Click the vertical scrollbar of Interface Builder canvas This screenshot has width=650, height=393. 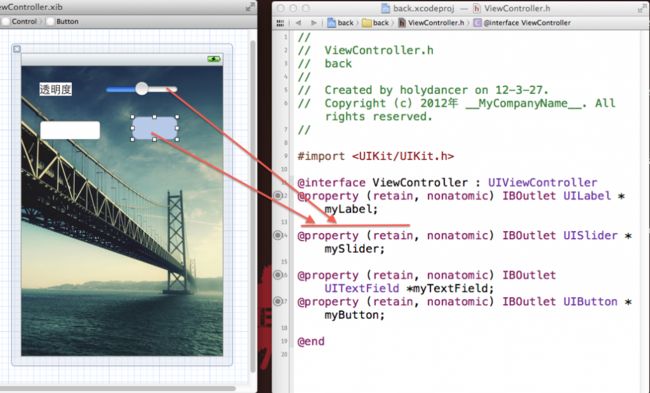pyautogui.click(x=253, y=206)
